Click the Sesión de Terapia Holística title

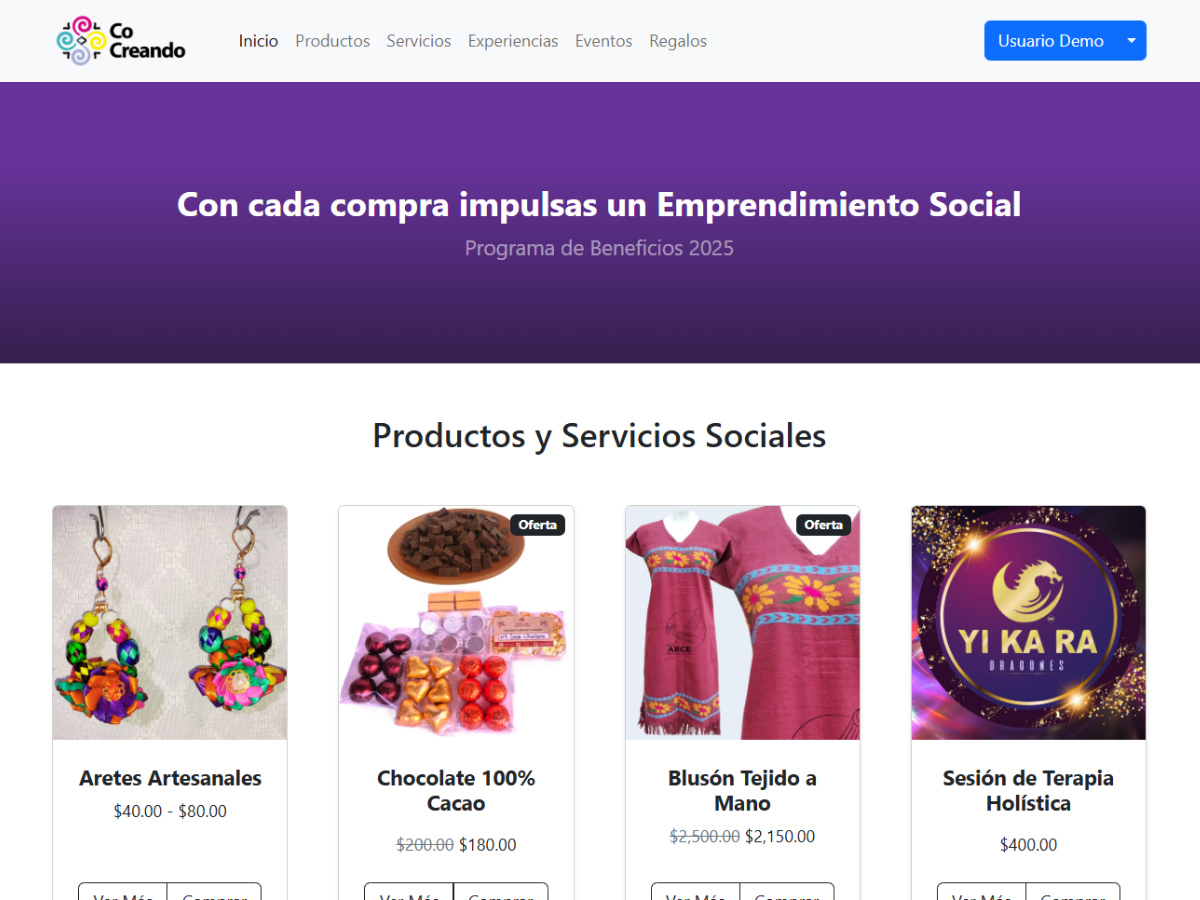(x=1029, y=791)
